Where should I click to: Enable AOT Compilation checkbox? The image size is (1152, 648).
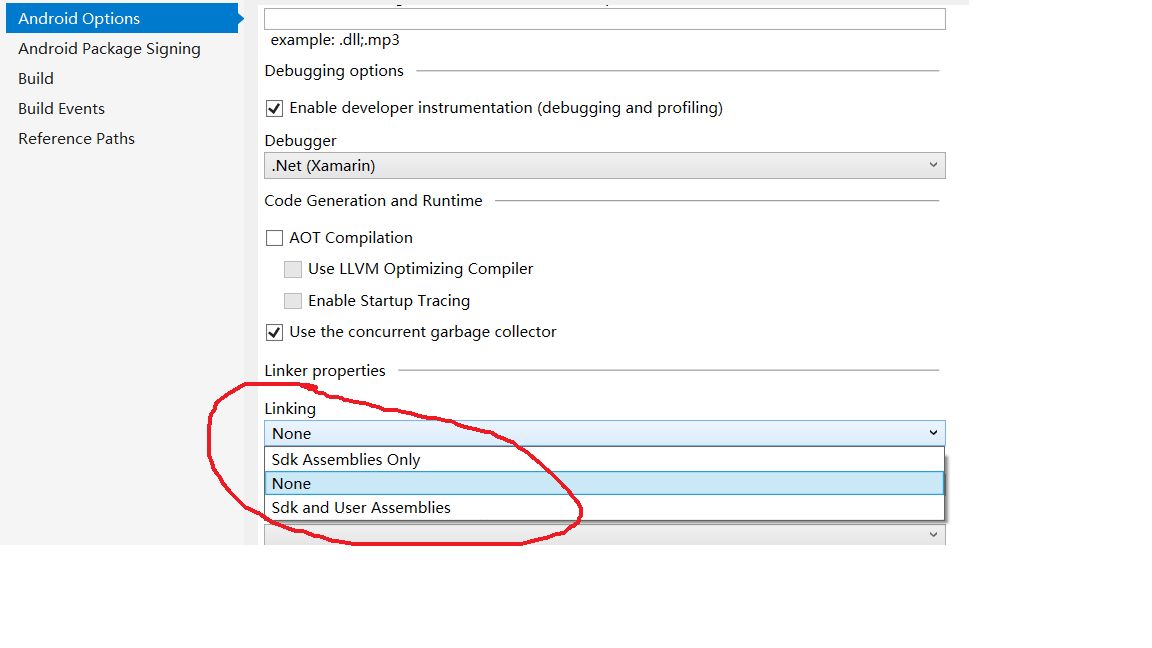coord(274,238)
